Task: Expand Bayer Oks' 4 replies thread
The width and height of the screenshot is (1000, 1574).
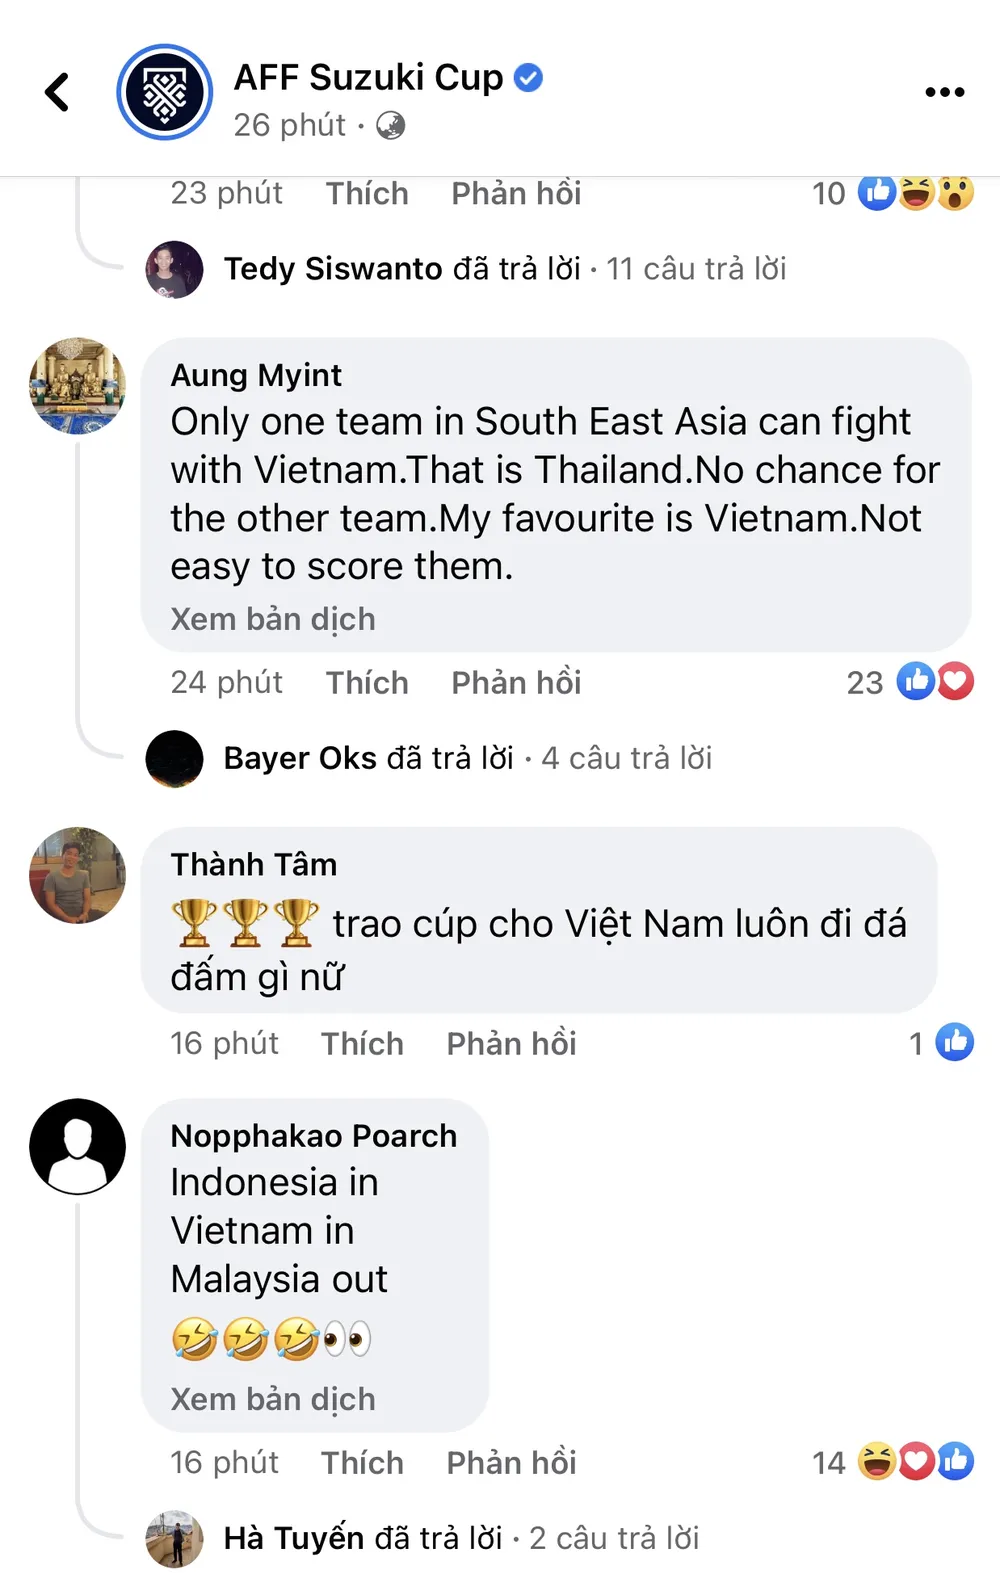Action: [467, 758]
